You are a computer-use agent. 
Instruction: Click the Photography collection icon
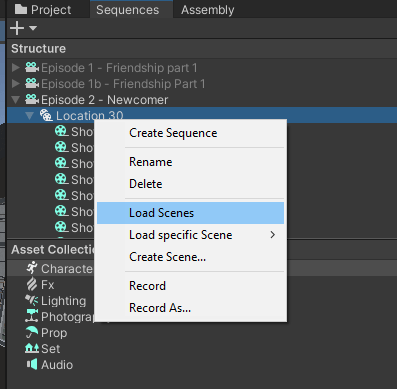click(x=32, y=316)
